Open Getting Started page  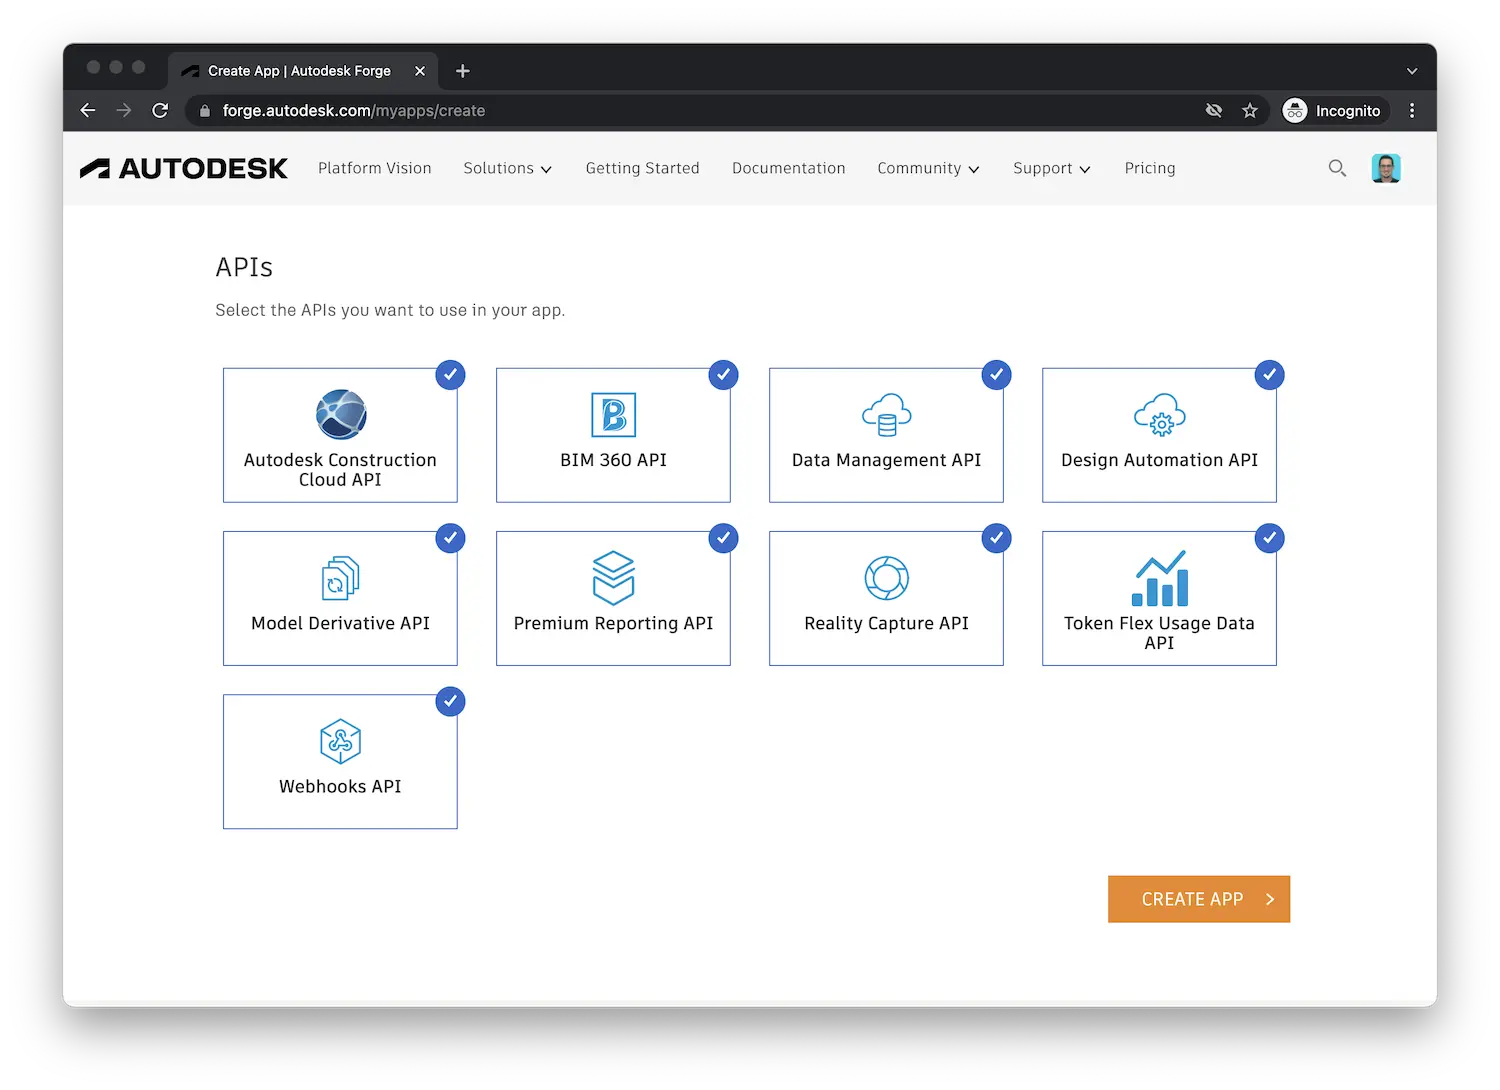click(x=643, y=168)
